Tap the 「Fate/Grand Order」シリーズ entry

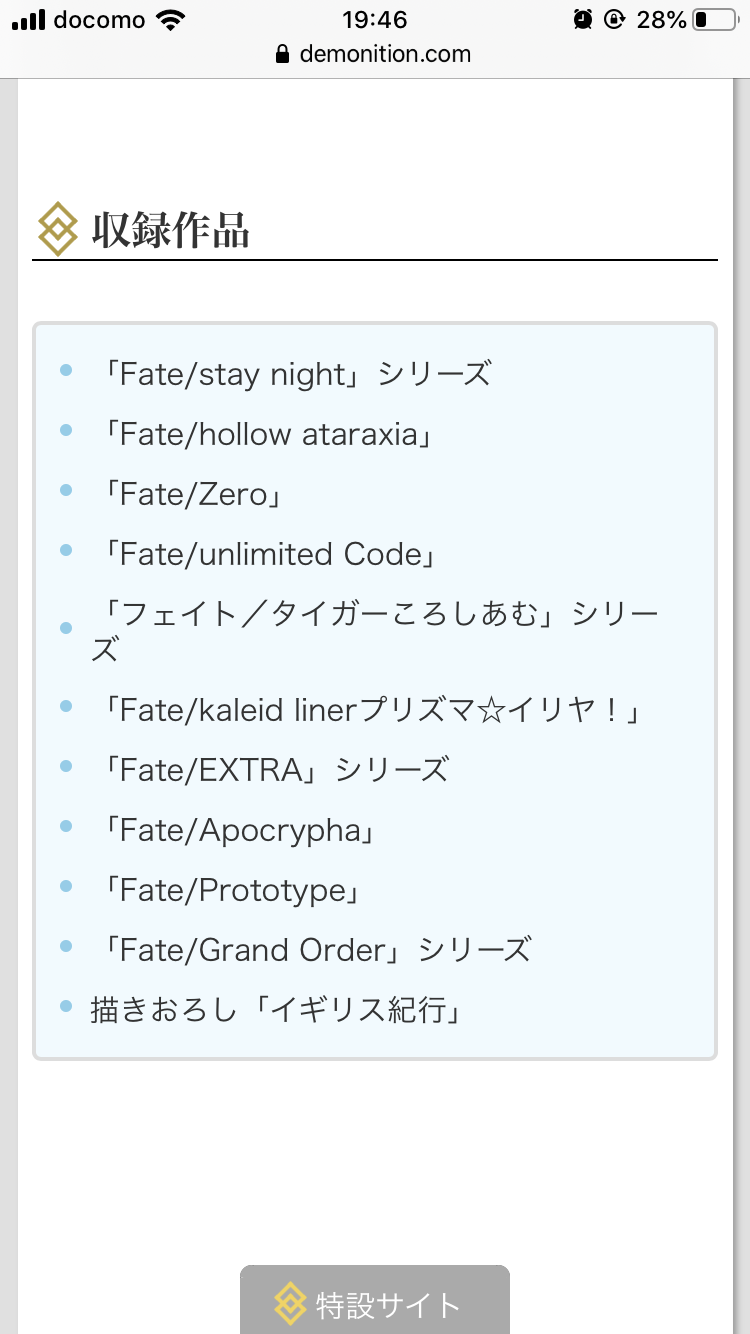coord(311,950)
